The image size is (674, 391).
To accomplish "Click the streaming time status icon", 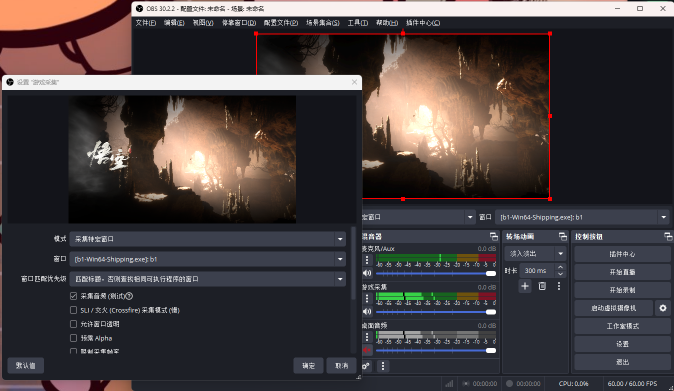I will 466,384.
